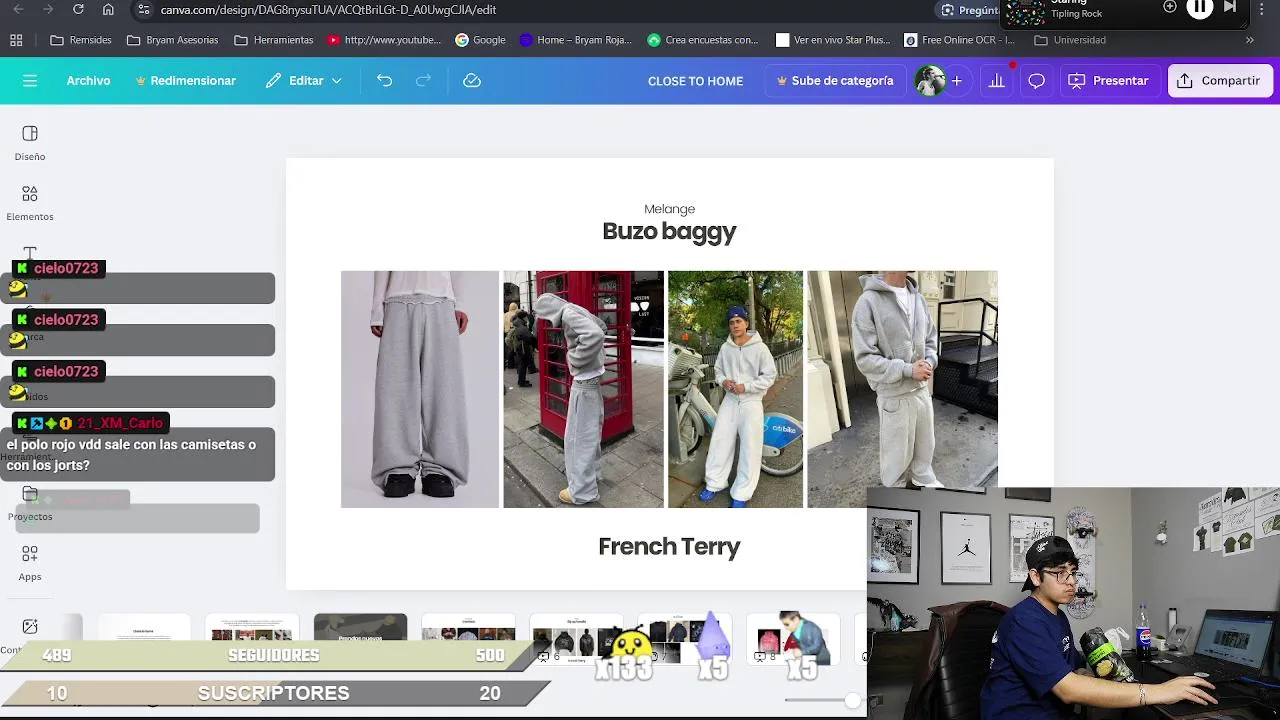Open the Elementos side panel
This screenshot has width=1280, height=720.
pos(30,203)
